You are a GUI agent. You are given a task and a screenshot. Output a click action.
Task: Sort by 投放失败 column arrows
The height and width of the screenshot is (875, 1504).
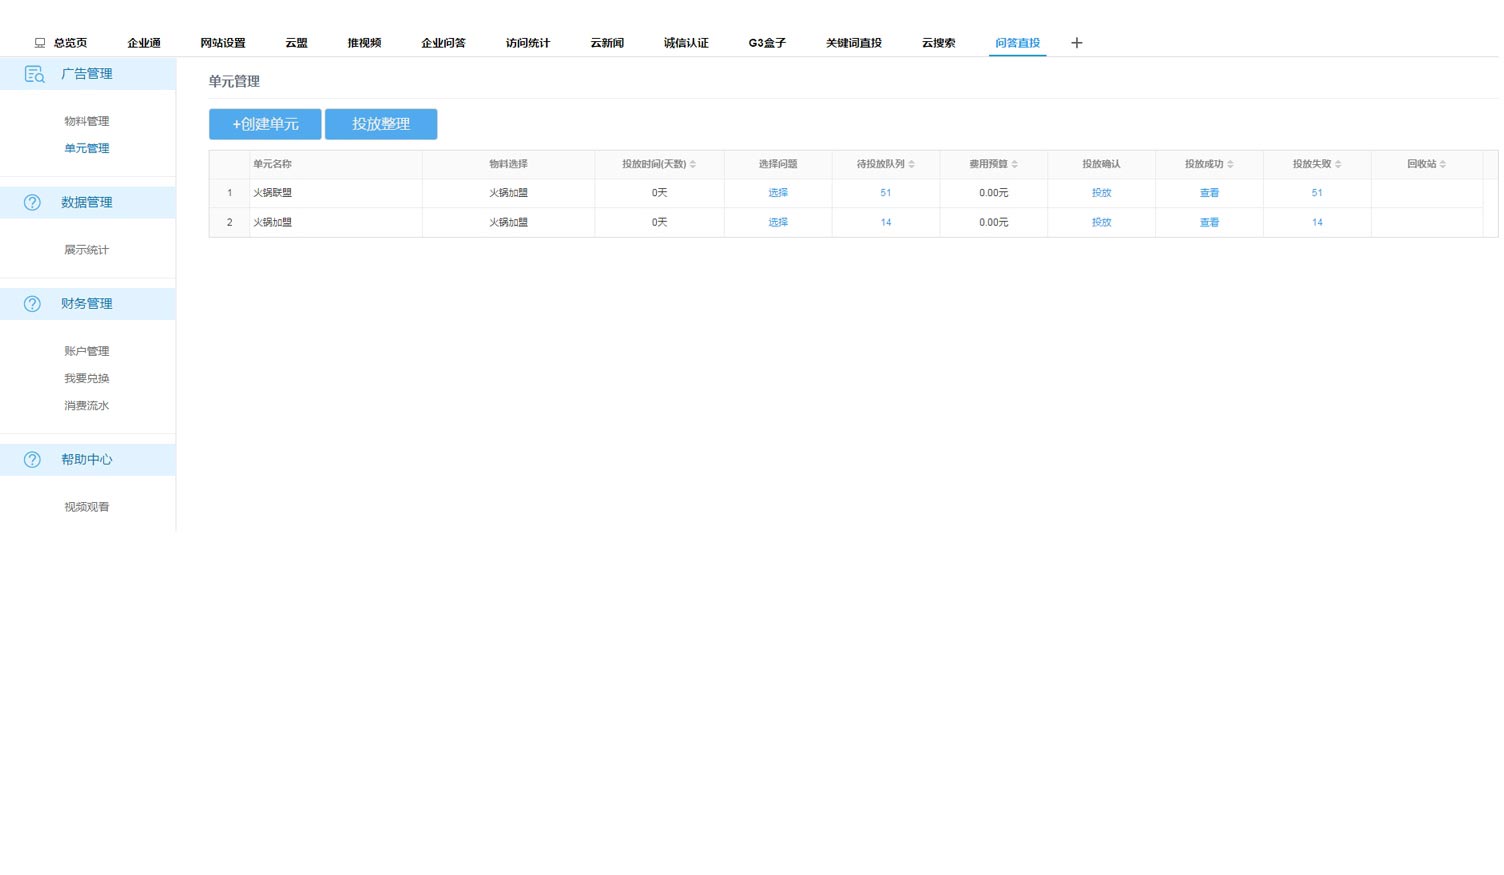pyautogui.click(x=1339, y=164)
